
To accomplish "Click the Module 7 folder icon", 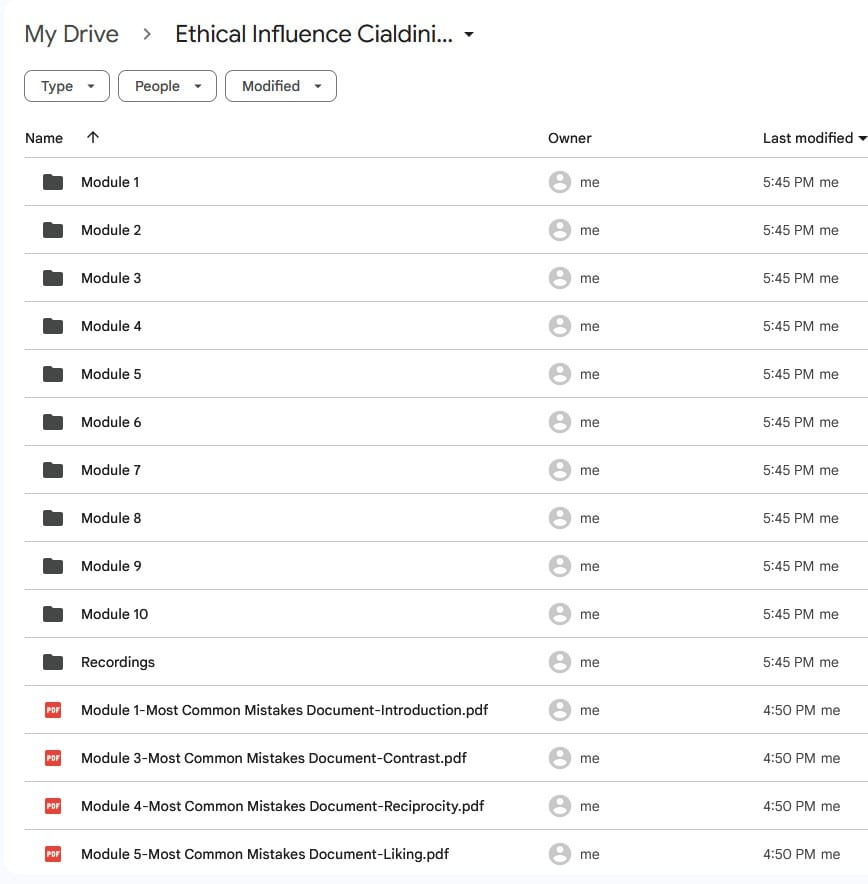I will 53,470.
